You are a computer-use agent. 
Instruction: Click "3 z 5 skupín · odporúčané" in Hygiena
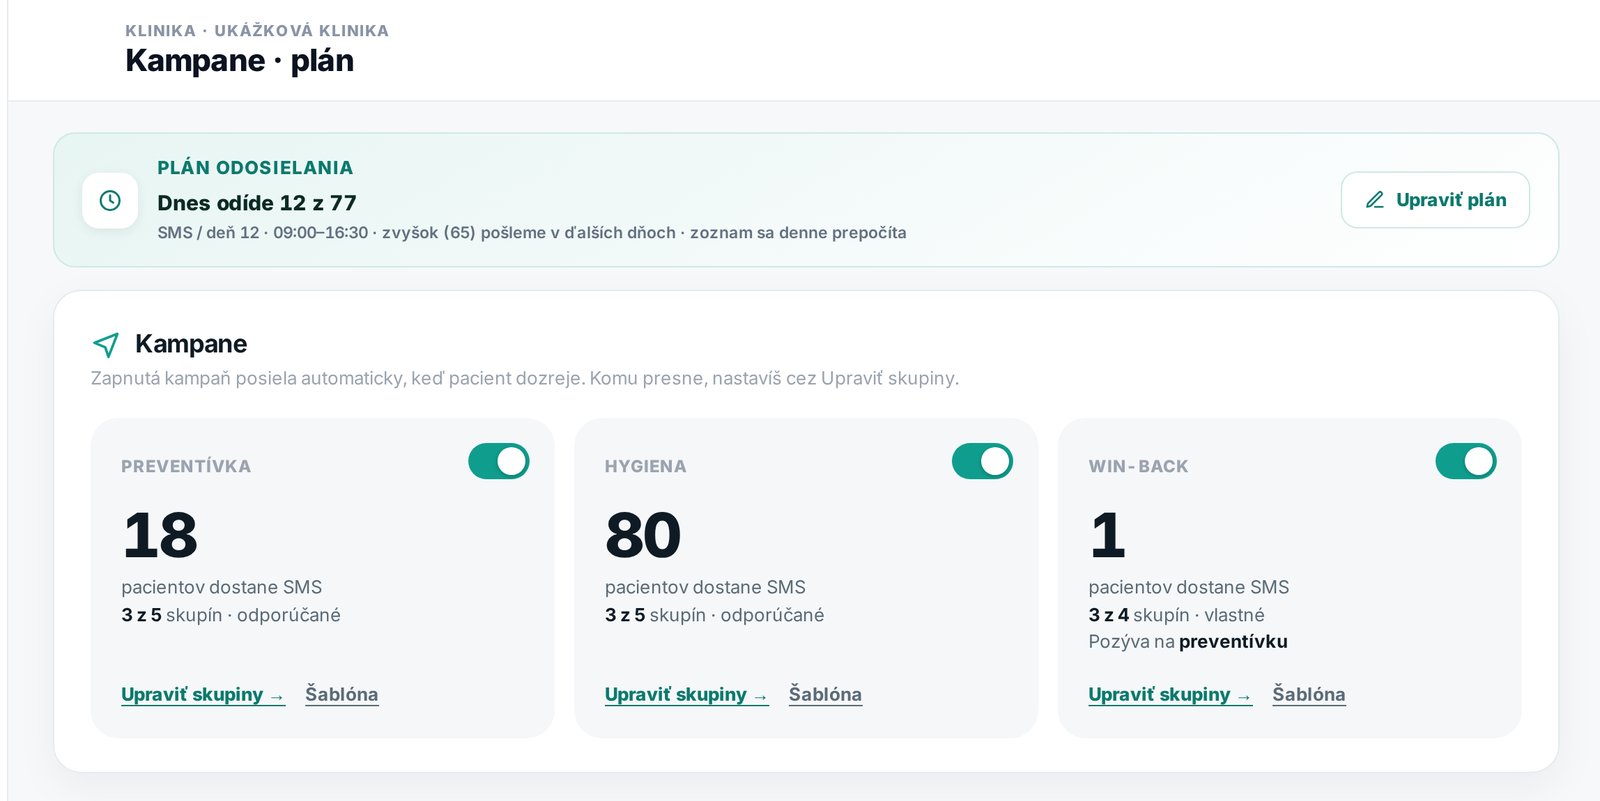coord(714,615)
